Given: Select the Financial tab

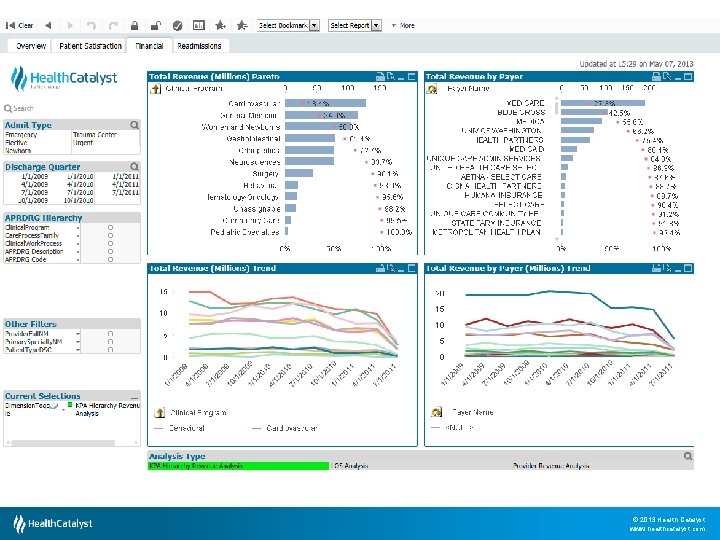Looking at the screenshot, I should tap(149, 46).
